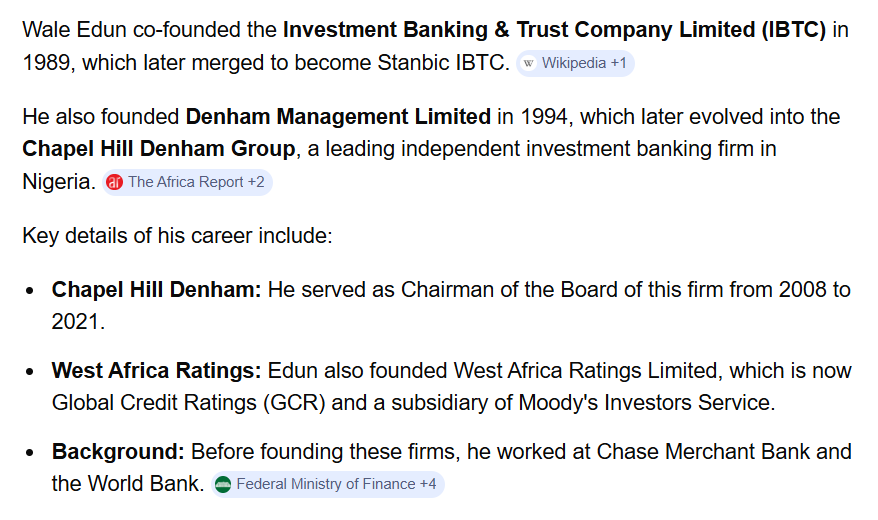Viewport: 878px width, 520px height.
Task: Expand the '+4' additional sources count
Action: pos(428,484)
